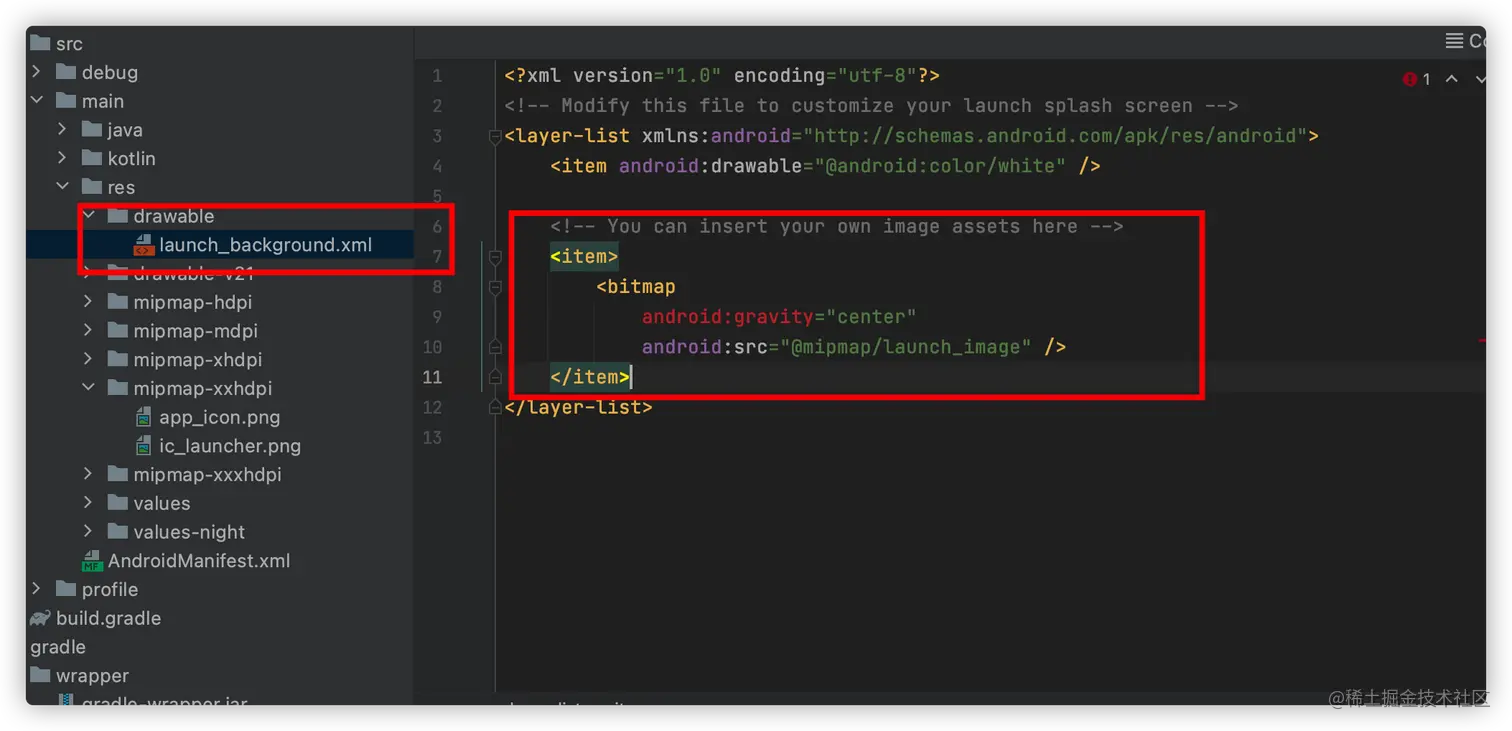Click the closing </item> tag

click(x=590, y=377)
